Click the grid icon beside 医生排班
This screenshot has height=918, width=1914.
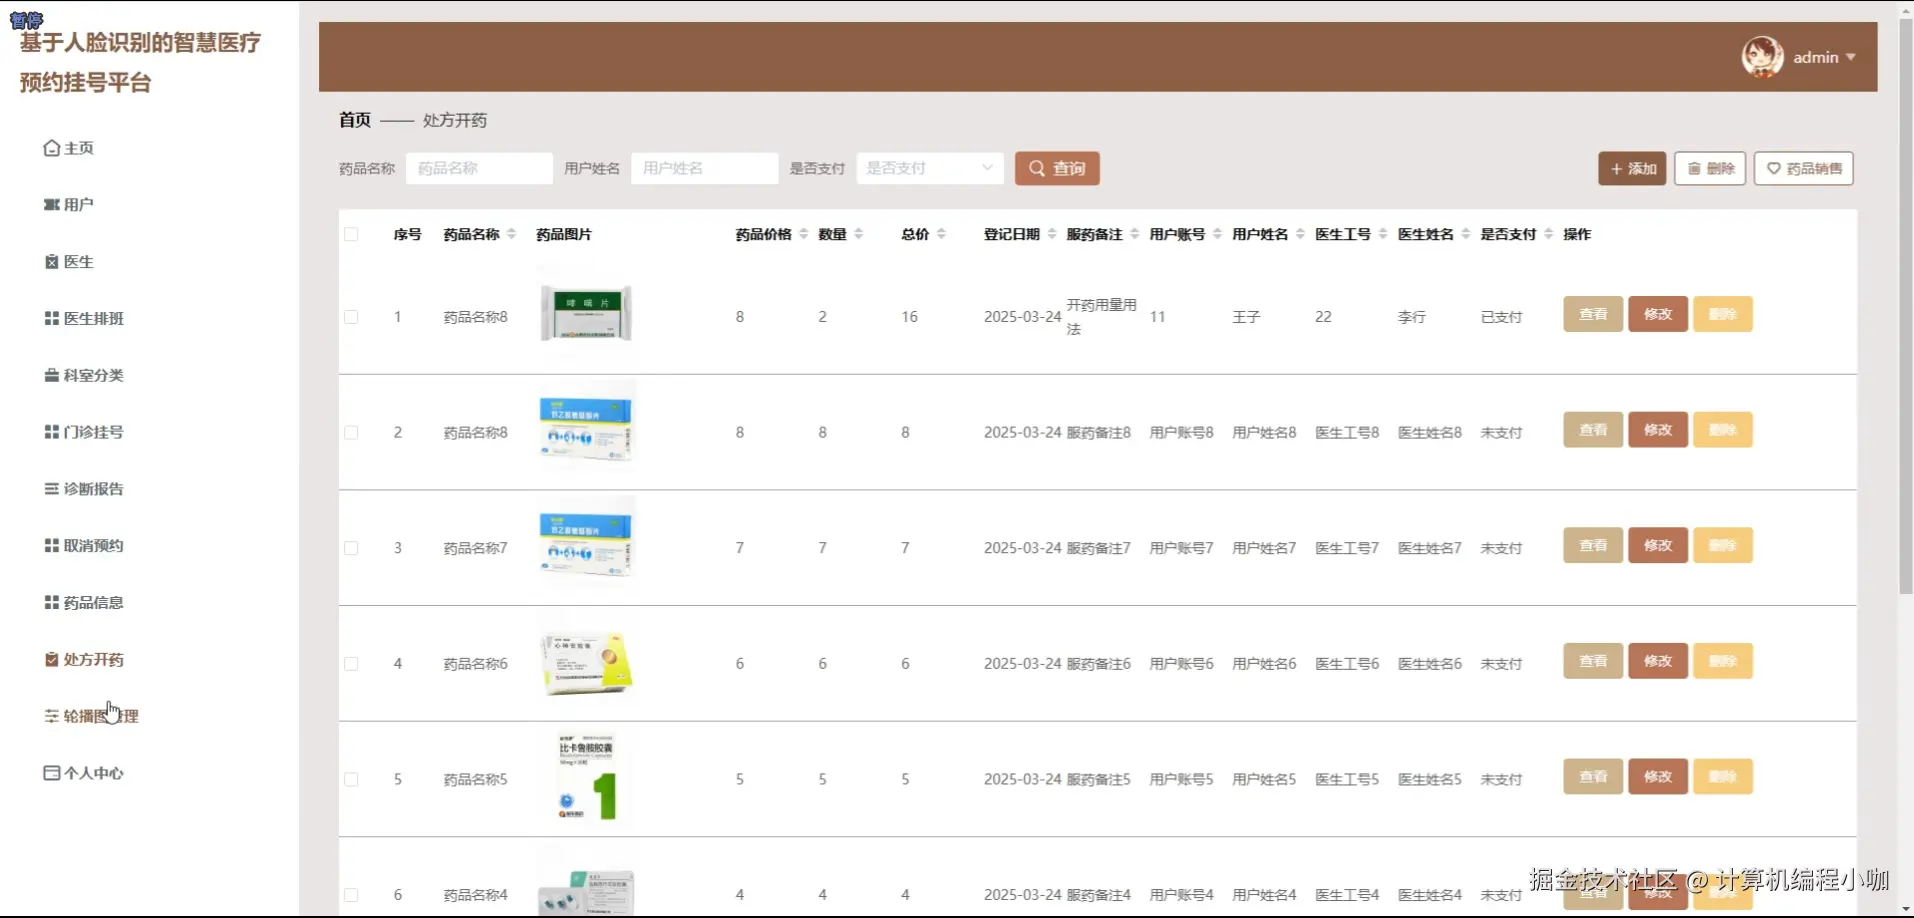pyautogui.click(x=51, y=318)
